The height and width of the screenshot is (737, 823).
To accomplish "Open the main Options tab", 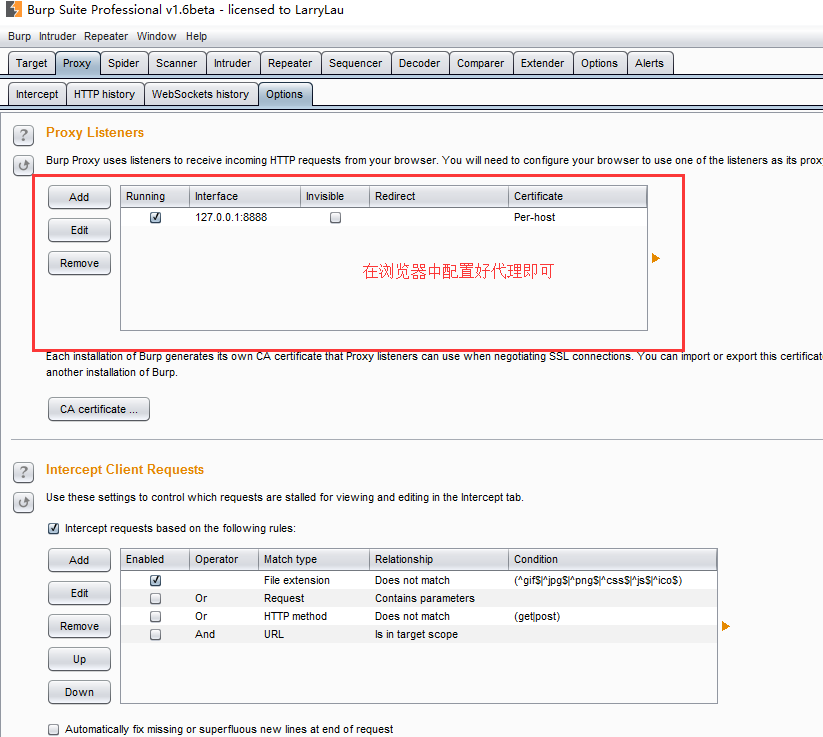I will [x=599, y=63].
